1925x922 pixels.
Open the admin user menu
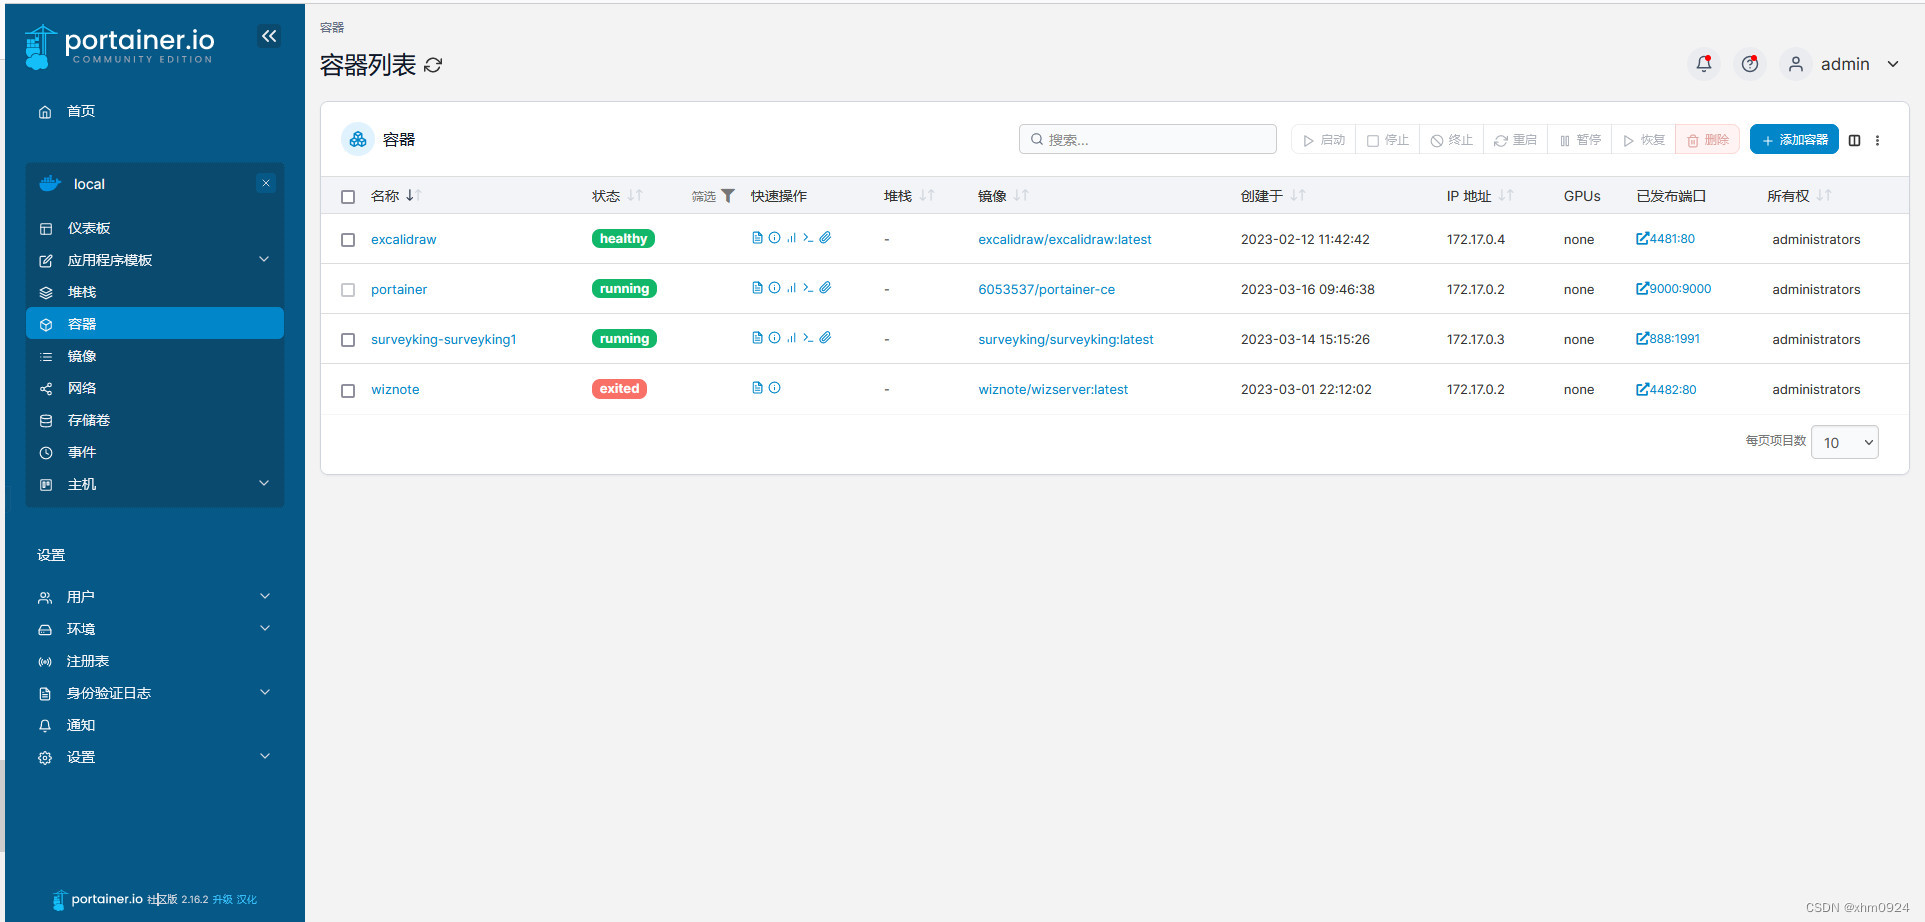pyautogui.click(x=1844, y=64)
